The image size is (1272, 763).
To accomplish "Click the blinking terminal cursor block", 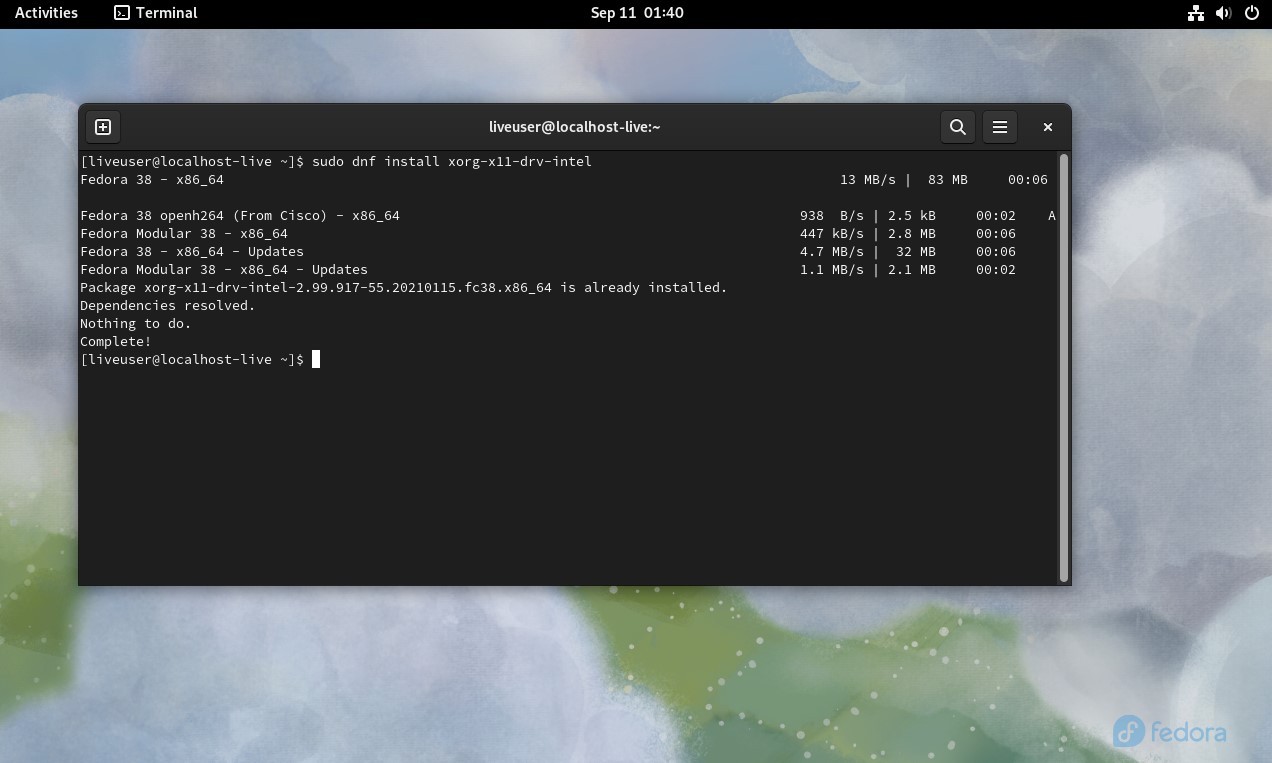I will (315, 359).
